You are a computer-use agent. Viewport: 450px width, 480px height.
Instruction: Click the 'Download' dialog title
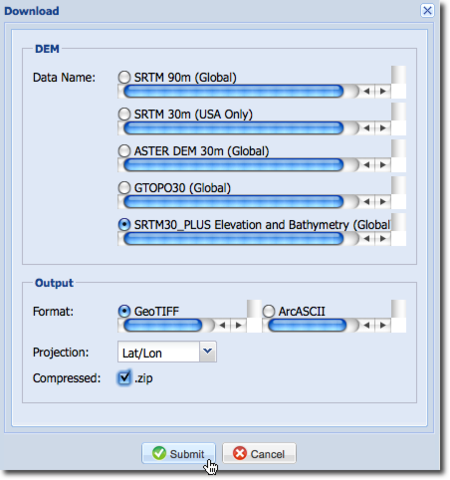pos(32,11)
